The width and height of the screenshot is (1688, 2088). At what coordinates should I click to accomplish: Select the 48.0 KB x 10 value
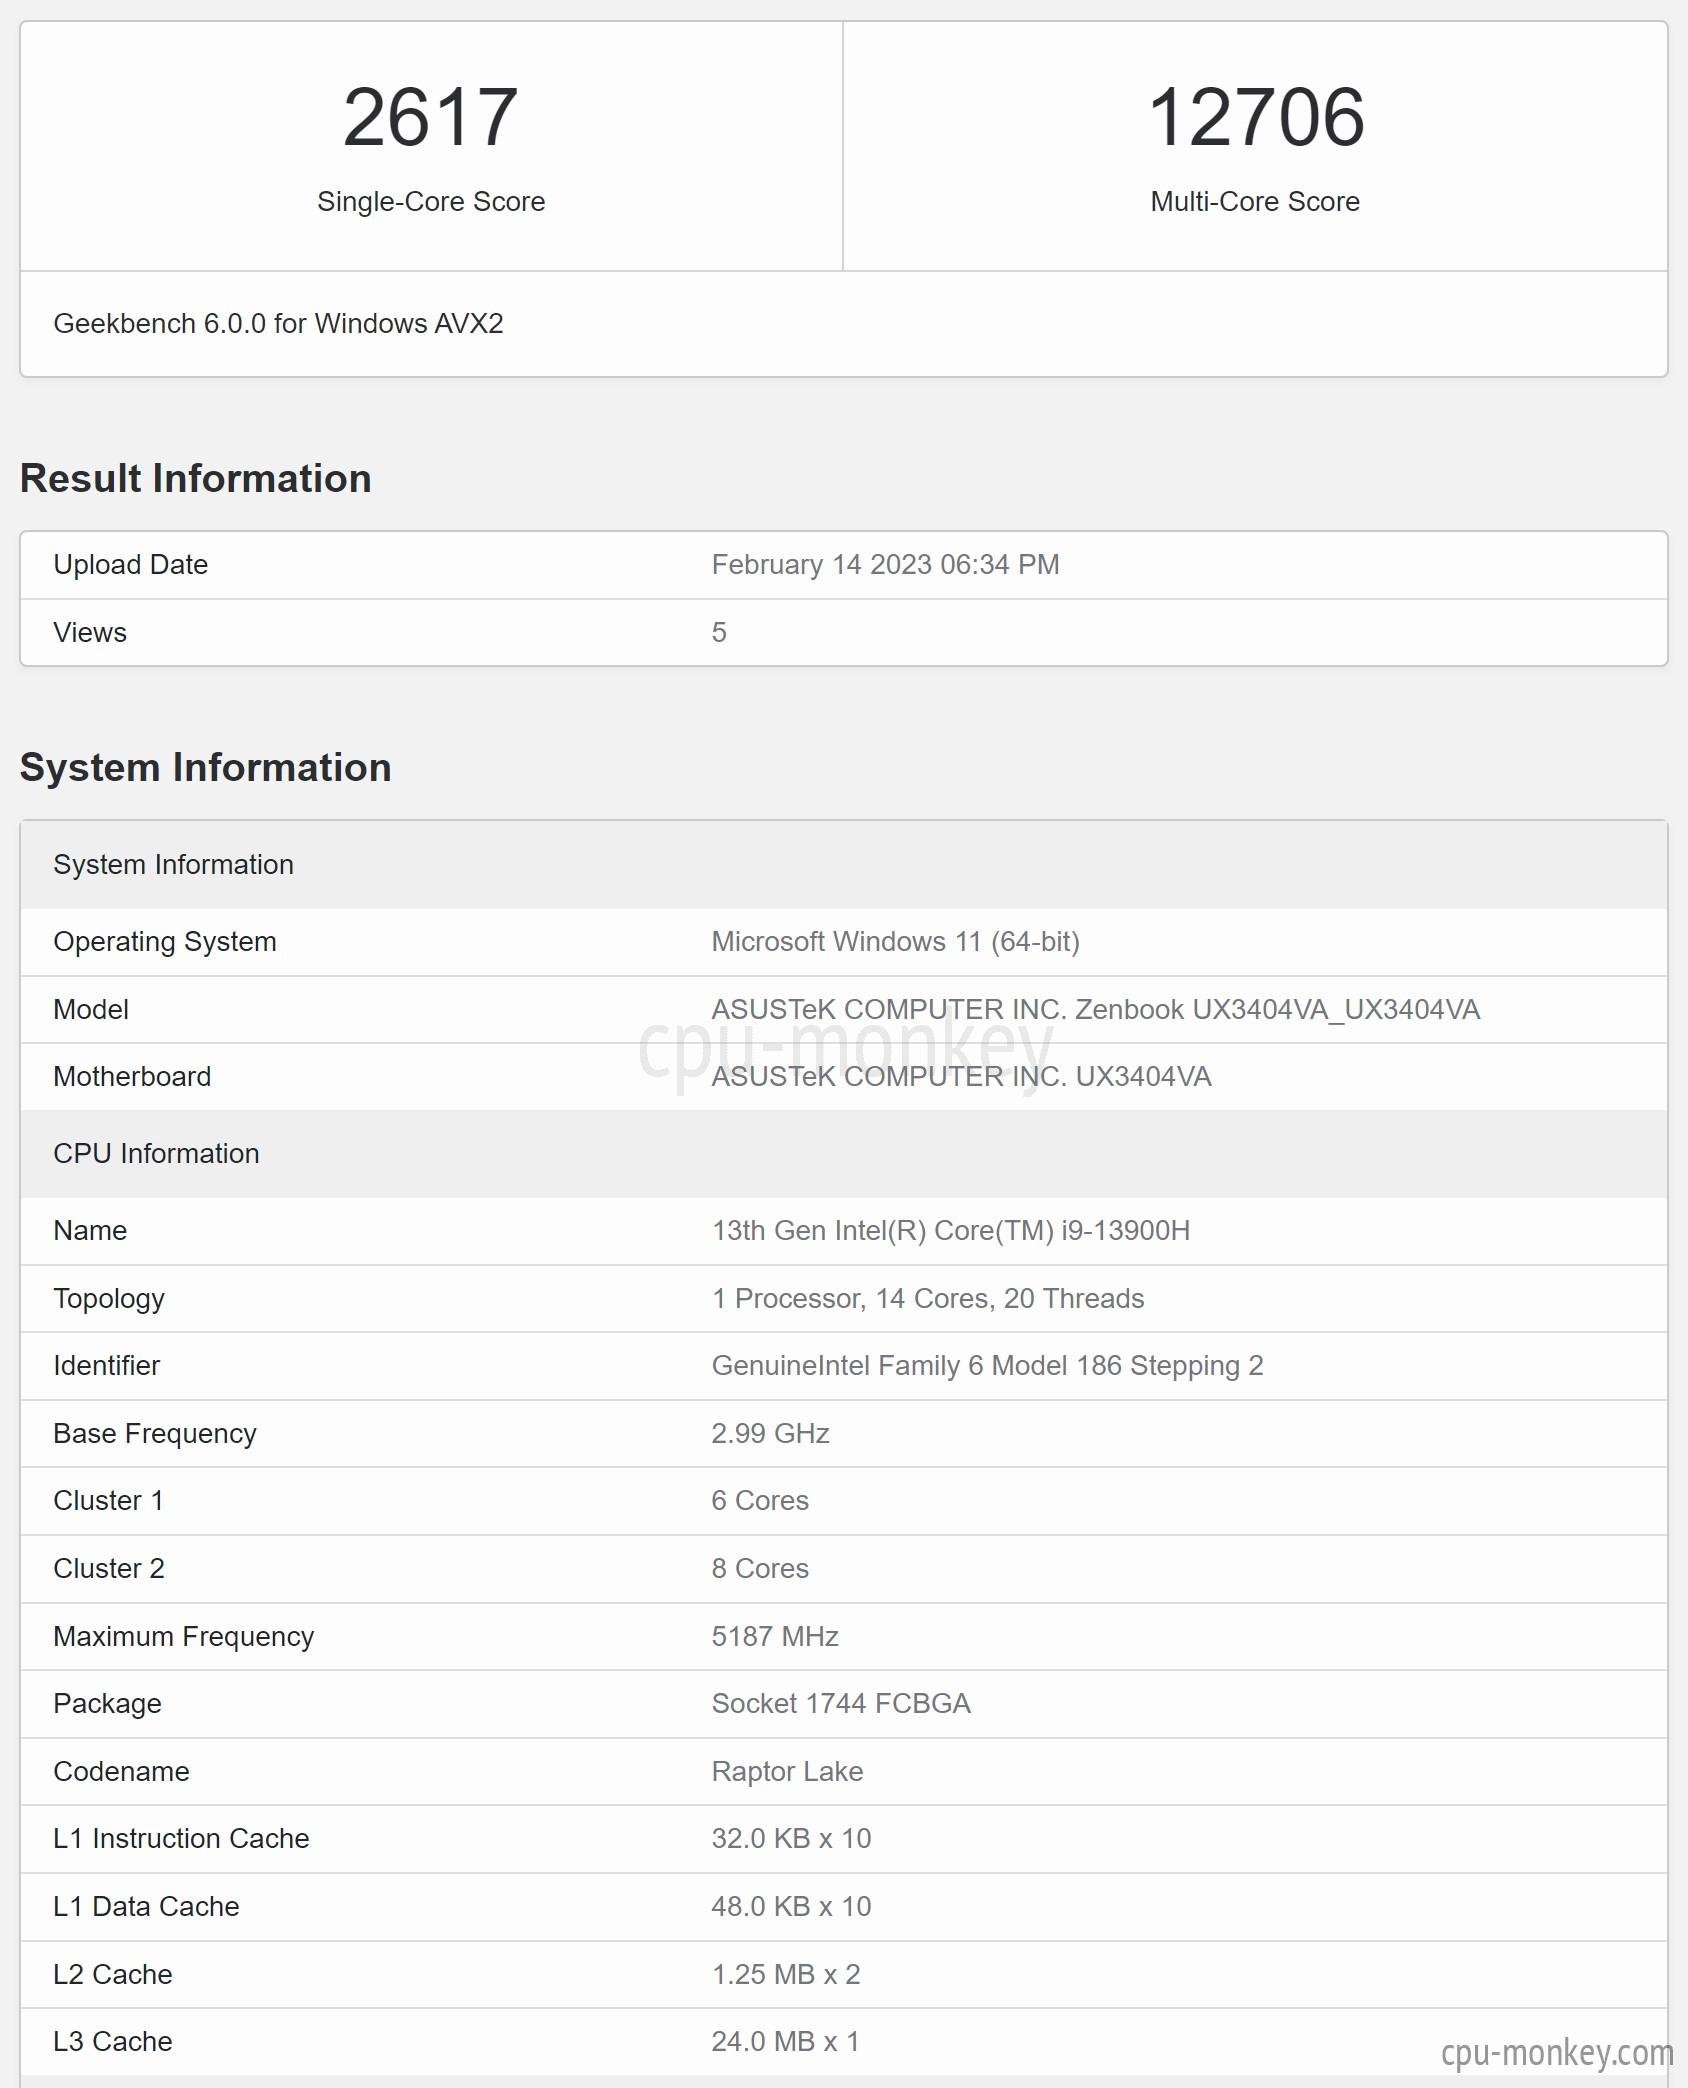pos(791,1906)
